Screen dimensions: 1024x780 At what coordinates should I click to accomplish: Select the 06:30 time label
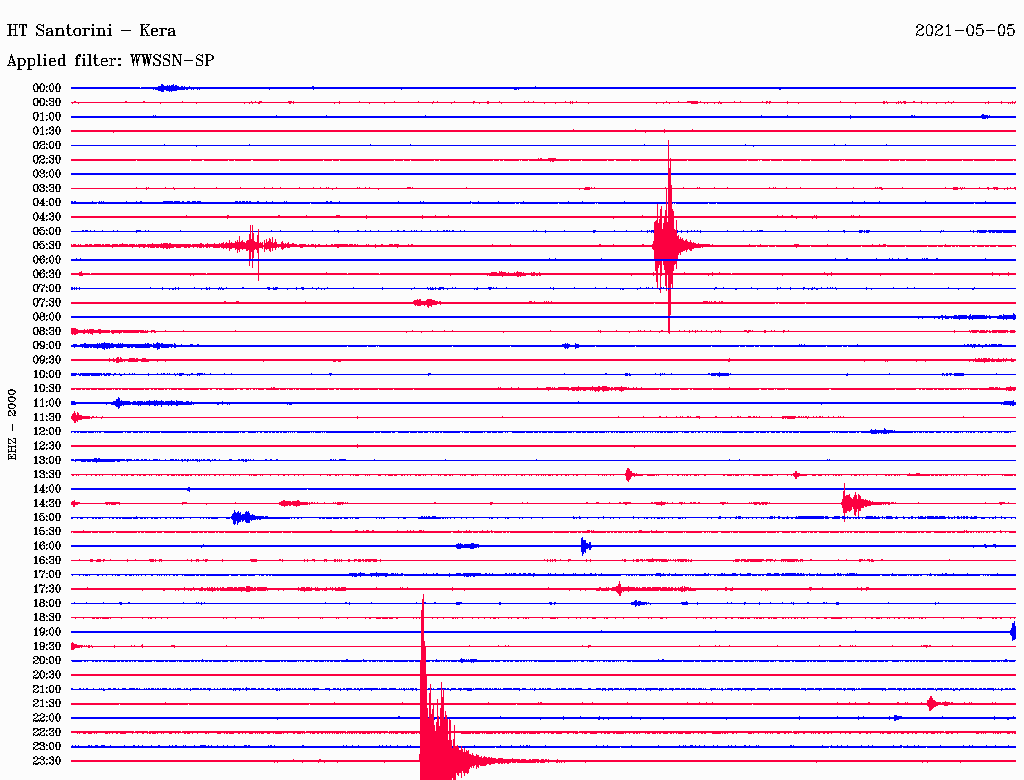click(47, 274)
